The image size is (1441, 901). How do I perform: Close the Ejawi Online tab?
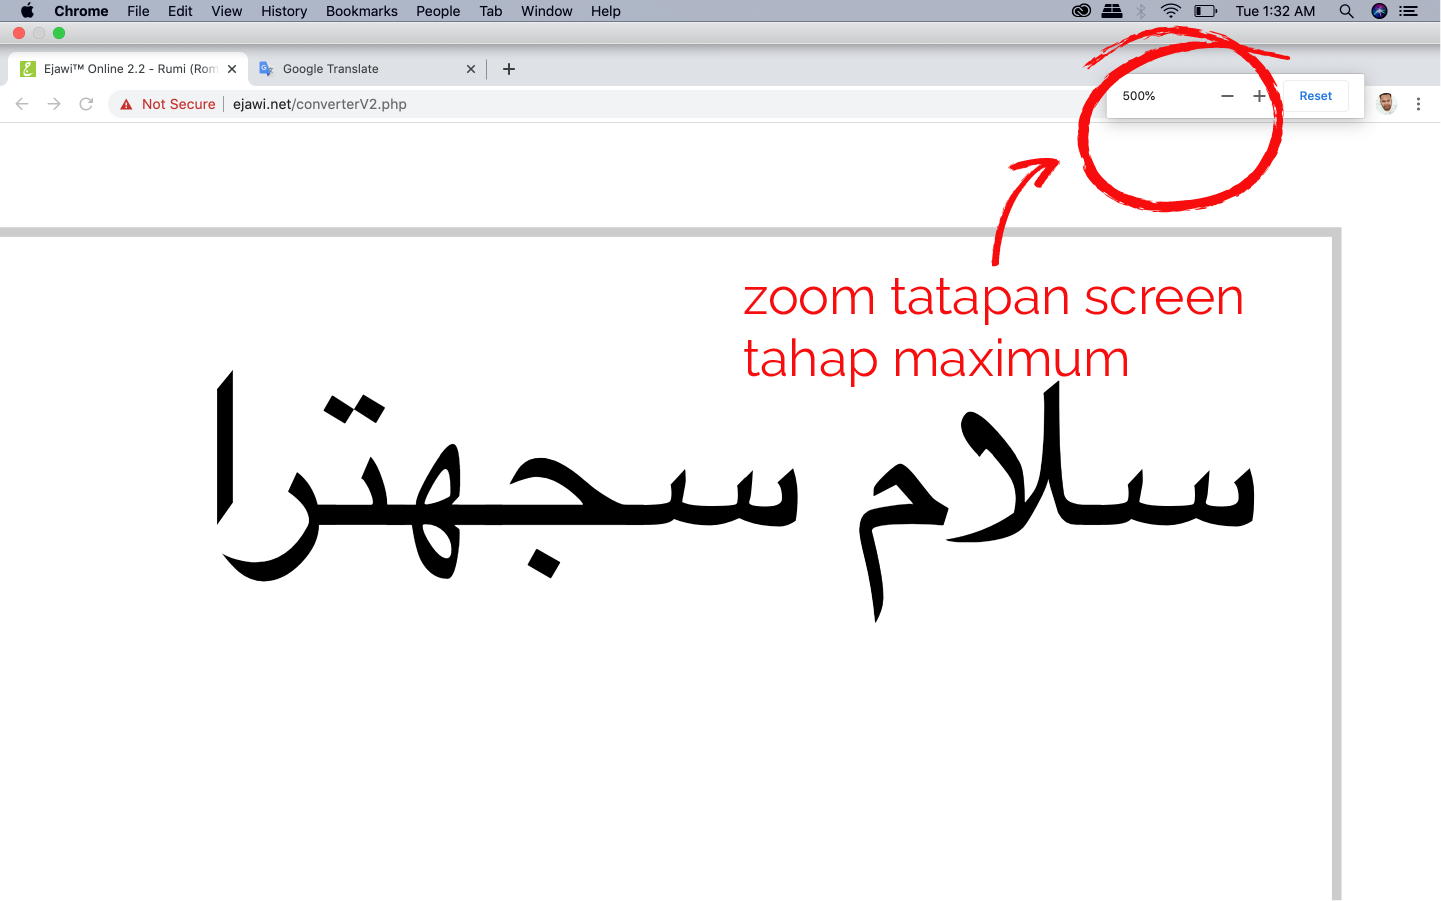[x=232, y=69]
